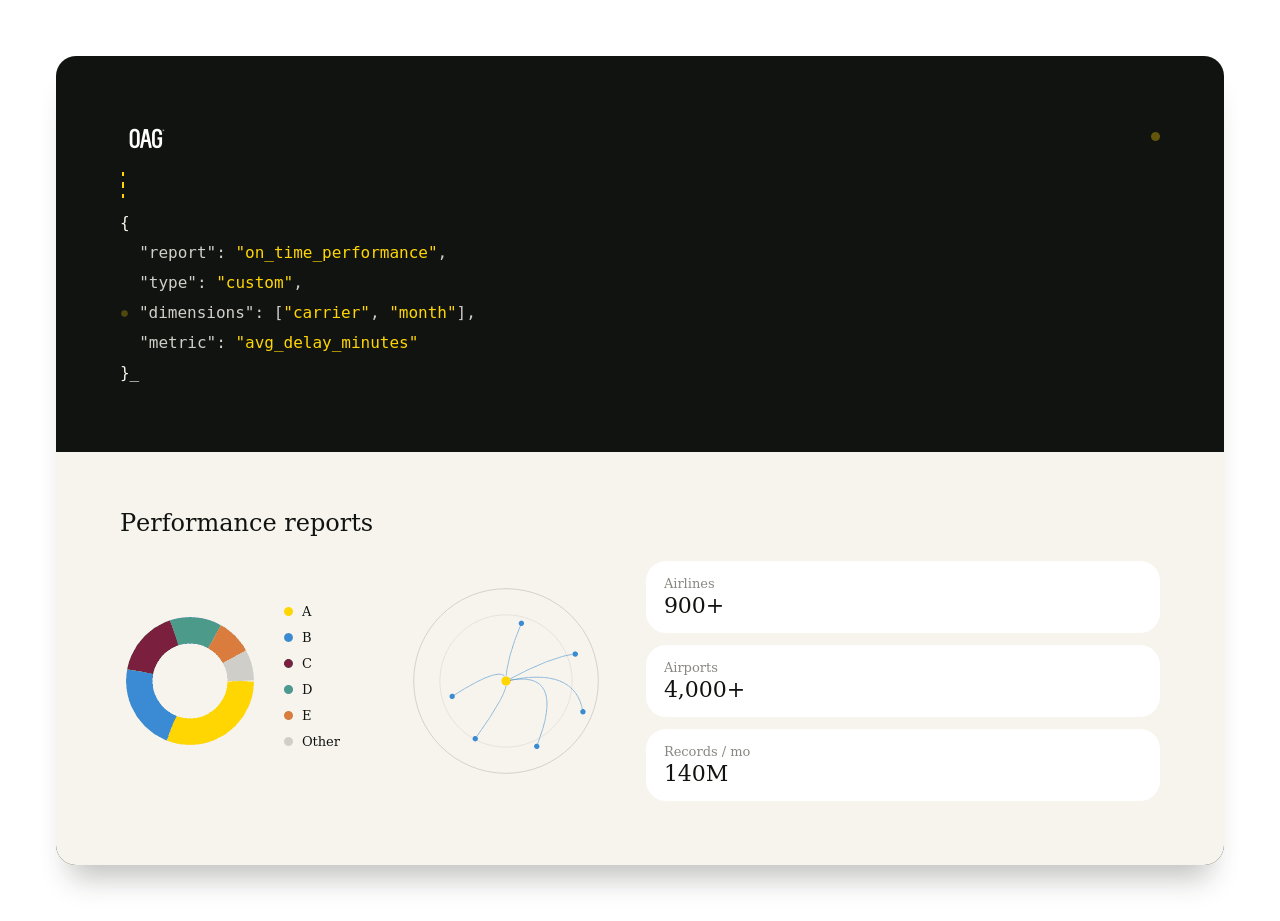Image resolution: width=1280 pixels, height=921 pixels.
Task: Click the teal donut chart segment
Action: pos(195,630)
